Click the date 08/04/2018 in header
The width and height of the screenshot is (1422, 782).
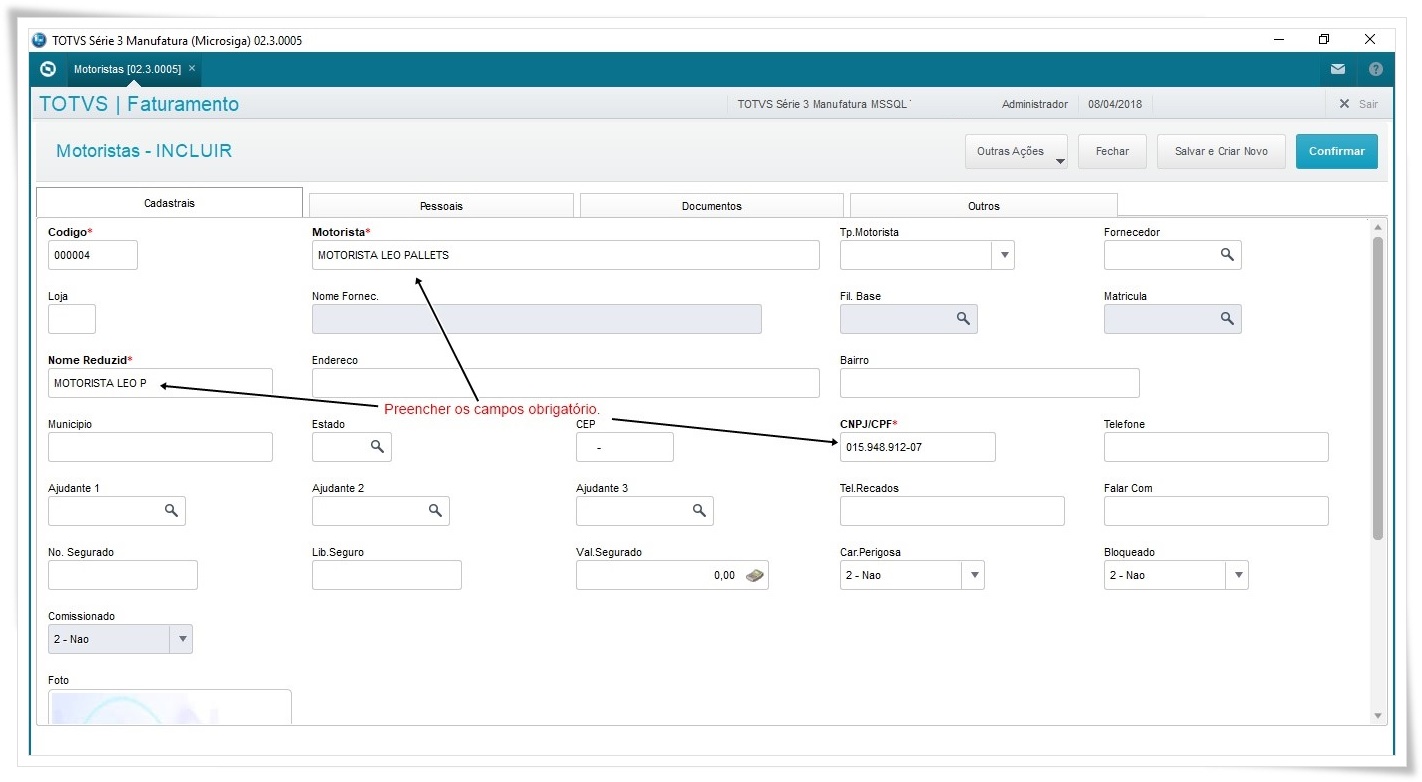click(x=1116, y=104)
